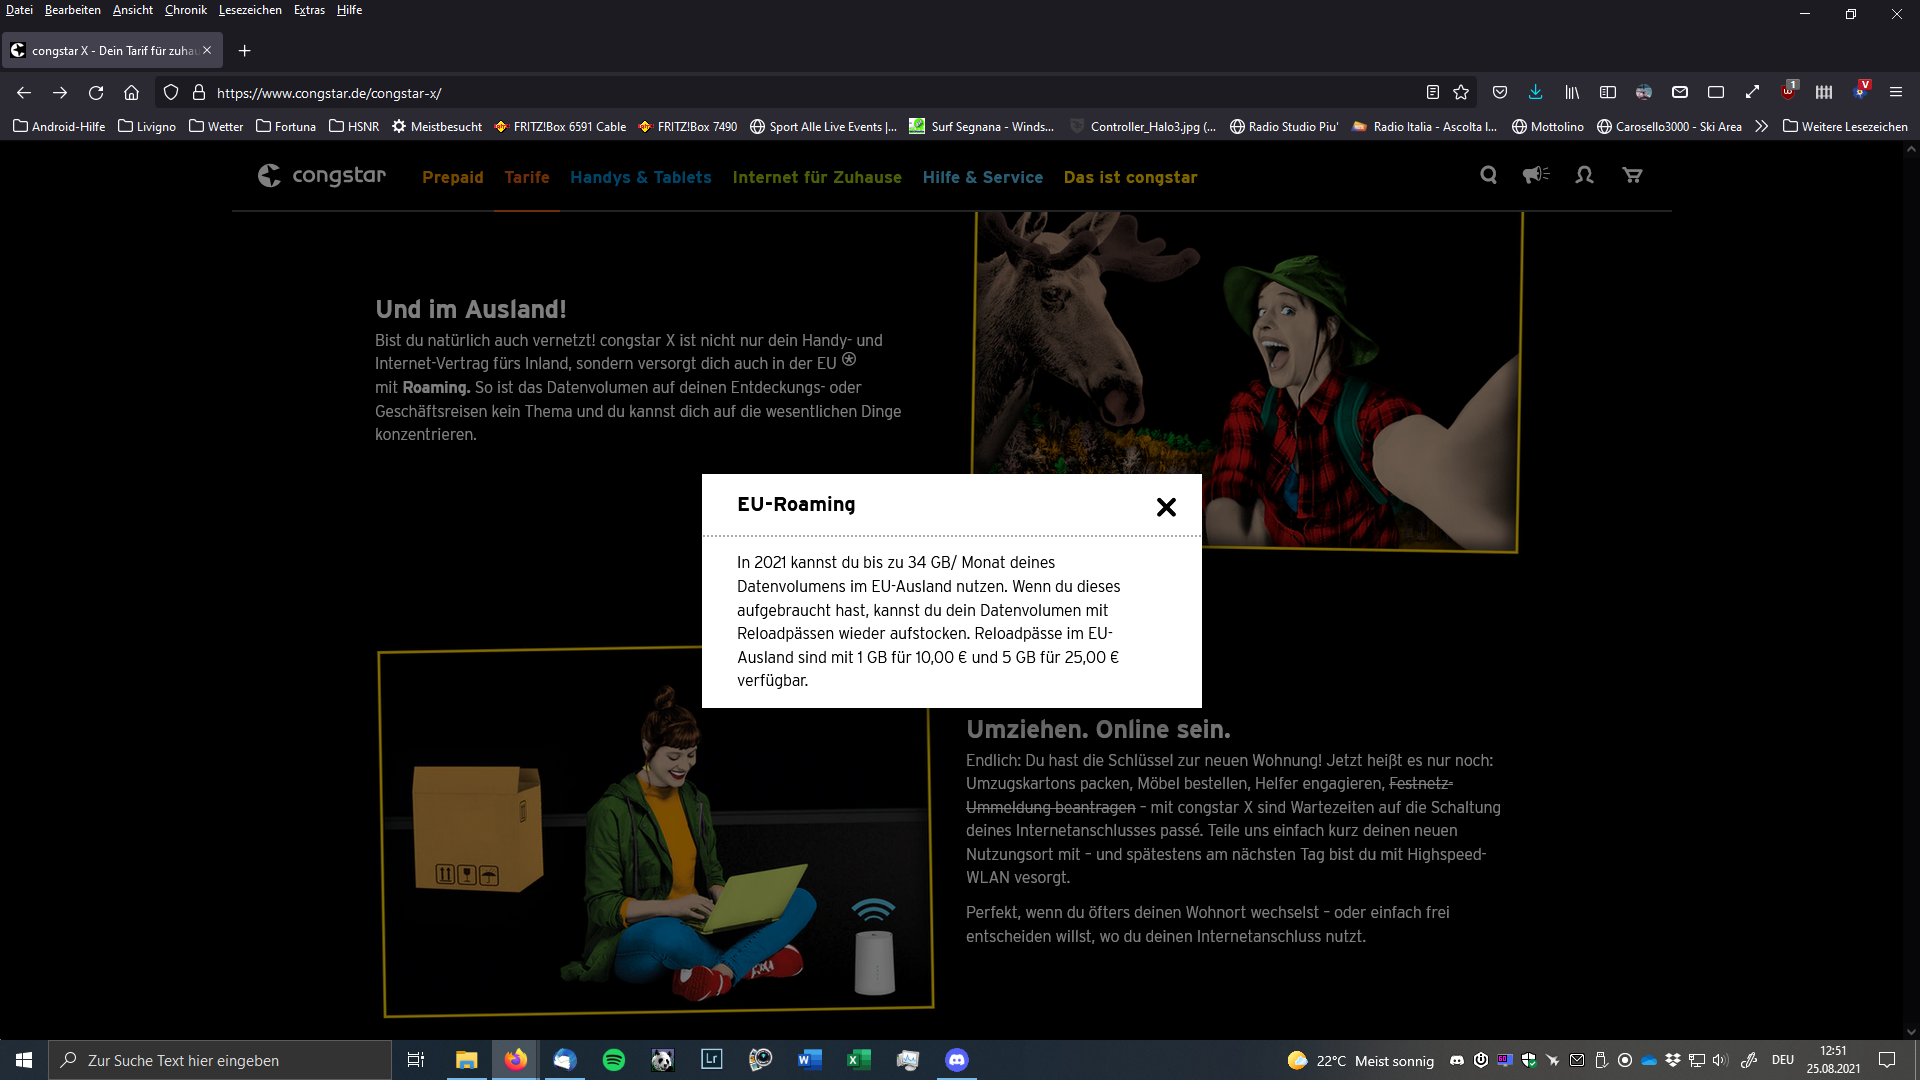Open the Firefox hamburger menu
Screen dimensions: 1920x1080
point(1896,92)
